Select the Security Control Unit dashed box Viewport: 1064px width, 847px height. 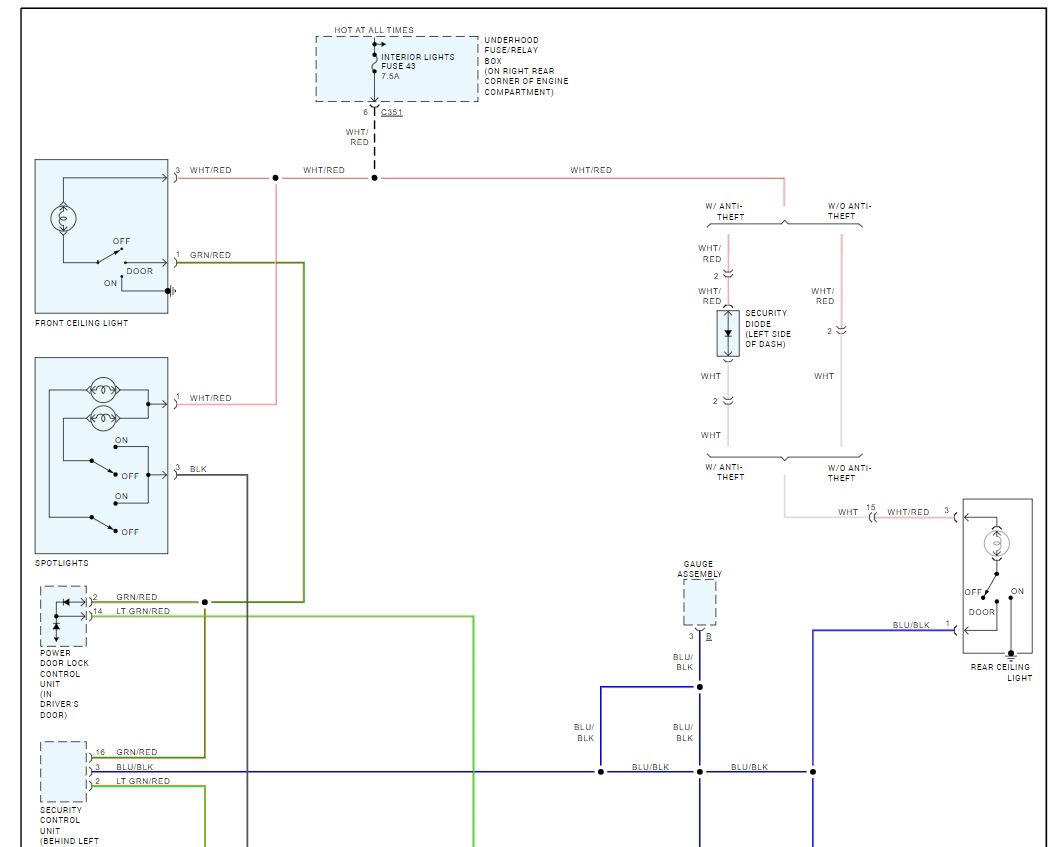click(64, 772)
